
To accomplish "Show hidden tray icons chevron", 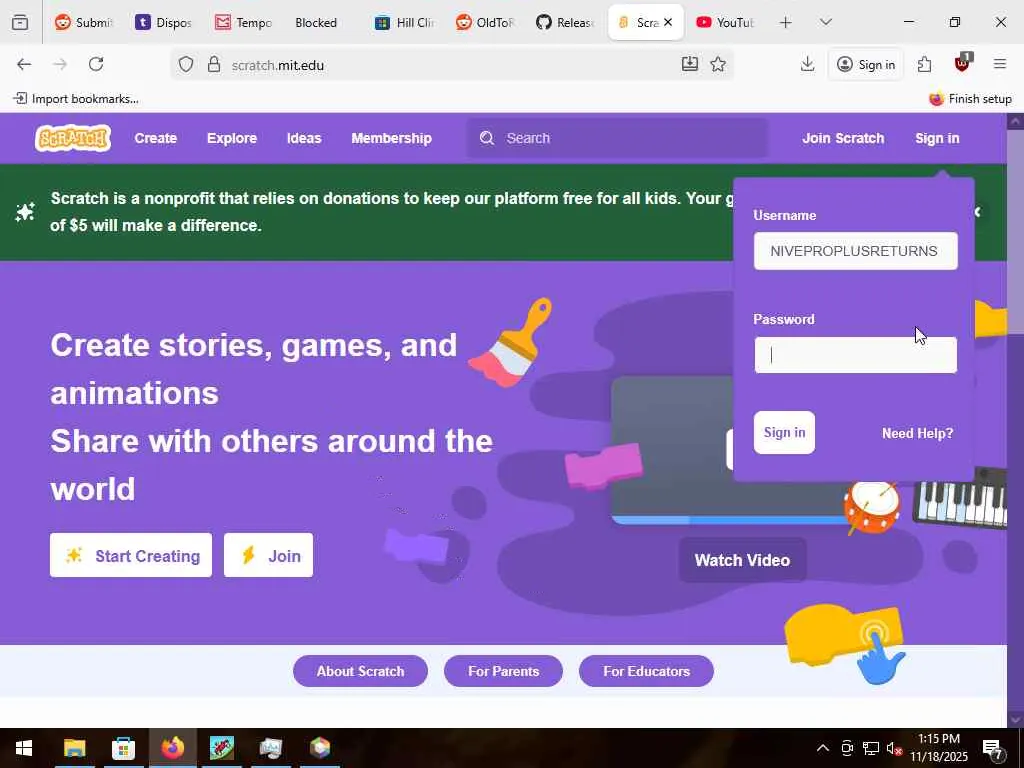I will click(x=823, y=748).
